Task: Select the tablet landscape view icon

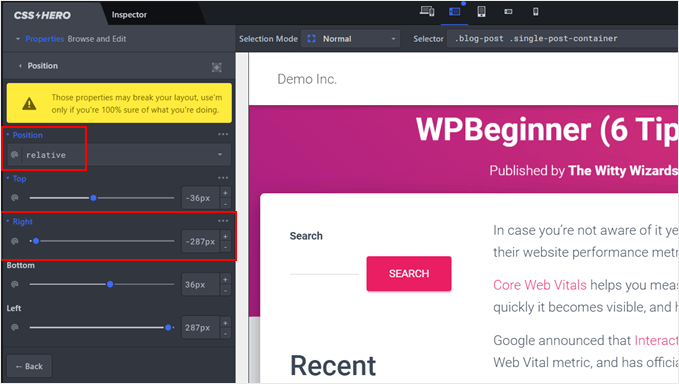Action: 454,12
